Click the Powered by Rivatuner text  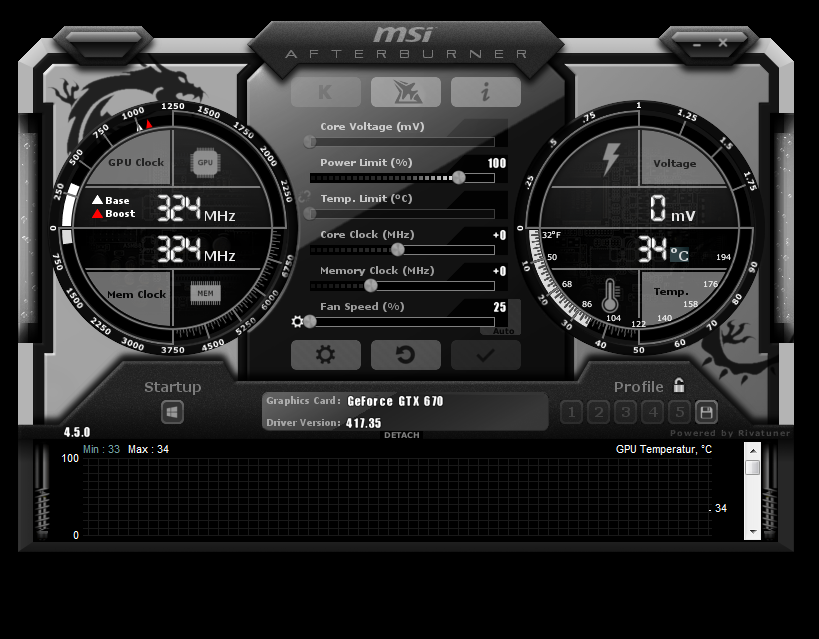pyautogui.click(x=730, y=433)
